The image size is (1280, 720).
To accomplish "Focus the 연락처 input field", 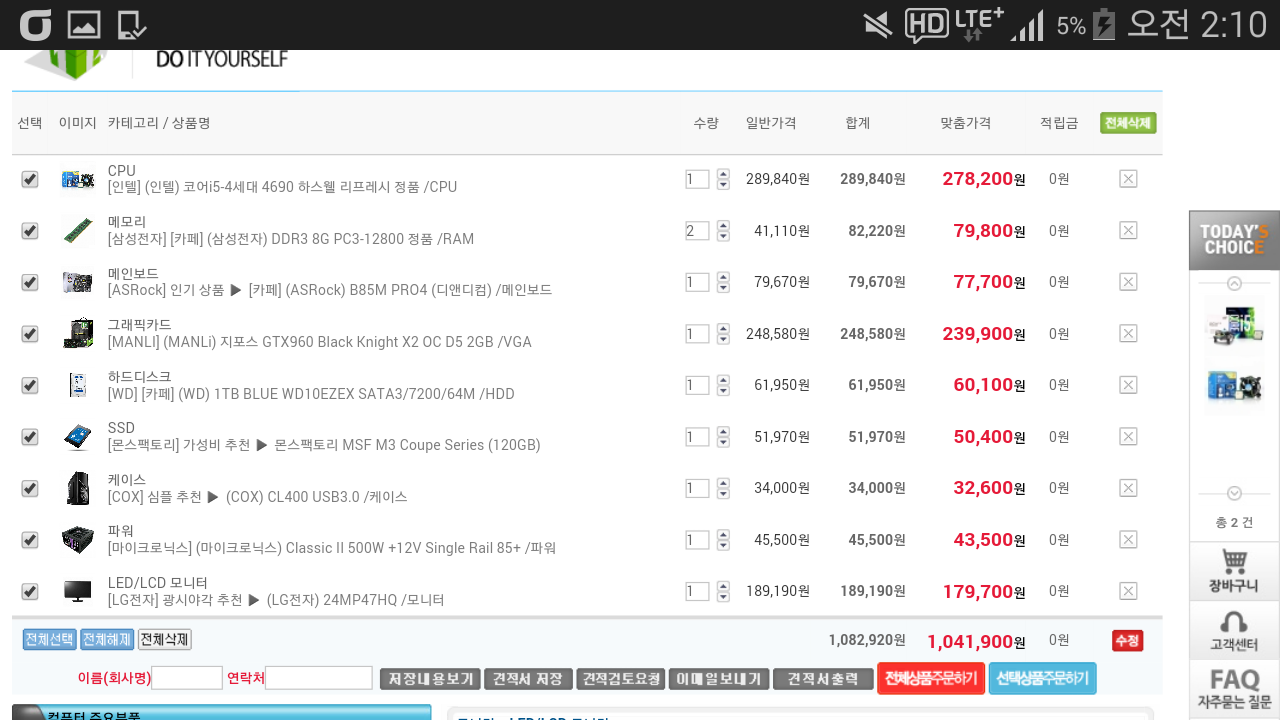I will 319,678.
